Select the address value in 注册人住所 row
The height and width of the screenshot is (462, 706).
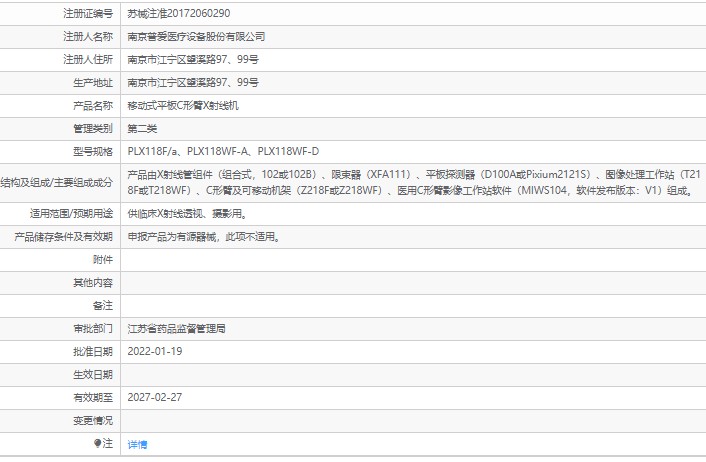tap(193, 59)
